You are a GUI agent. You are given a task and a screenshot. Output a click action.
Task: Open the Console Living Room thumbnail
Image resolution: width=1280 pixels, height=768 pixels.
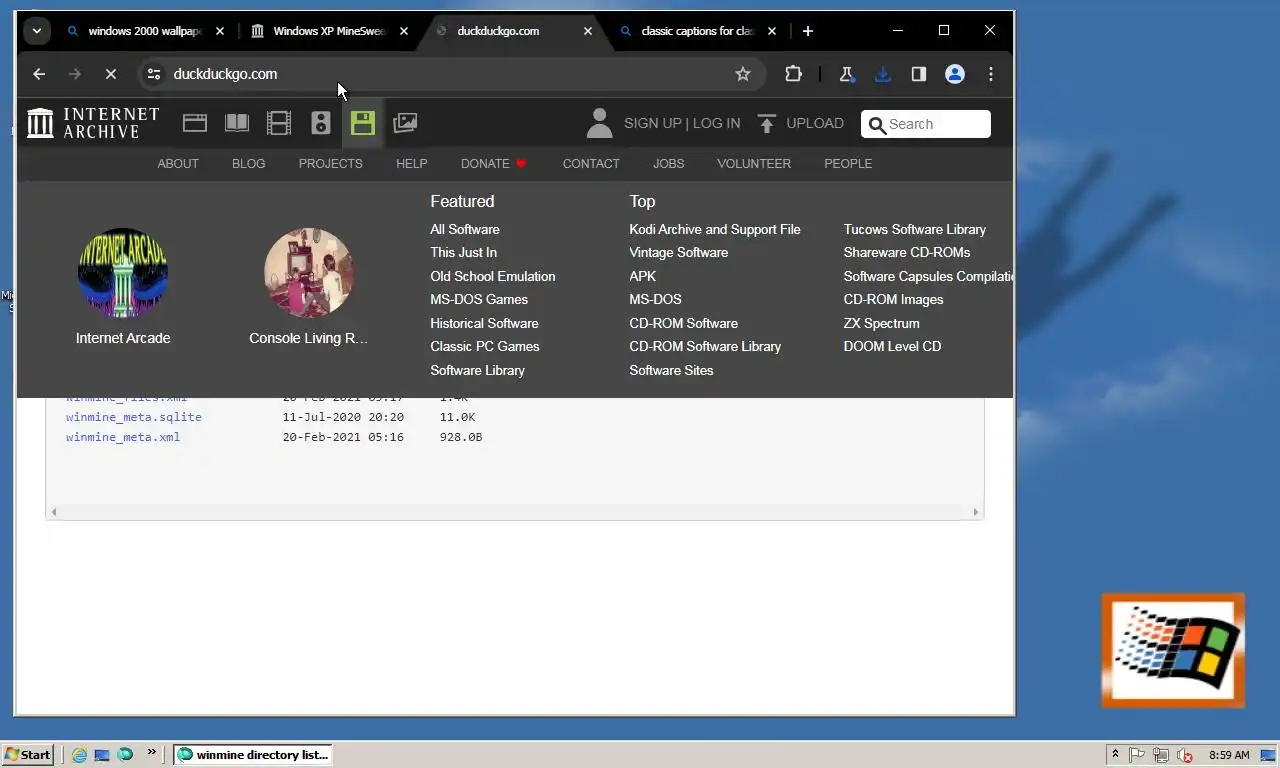click(308, 273)
